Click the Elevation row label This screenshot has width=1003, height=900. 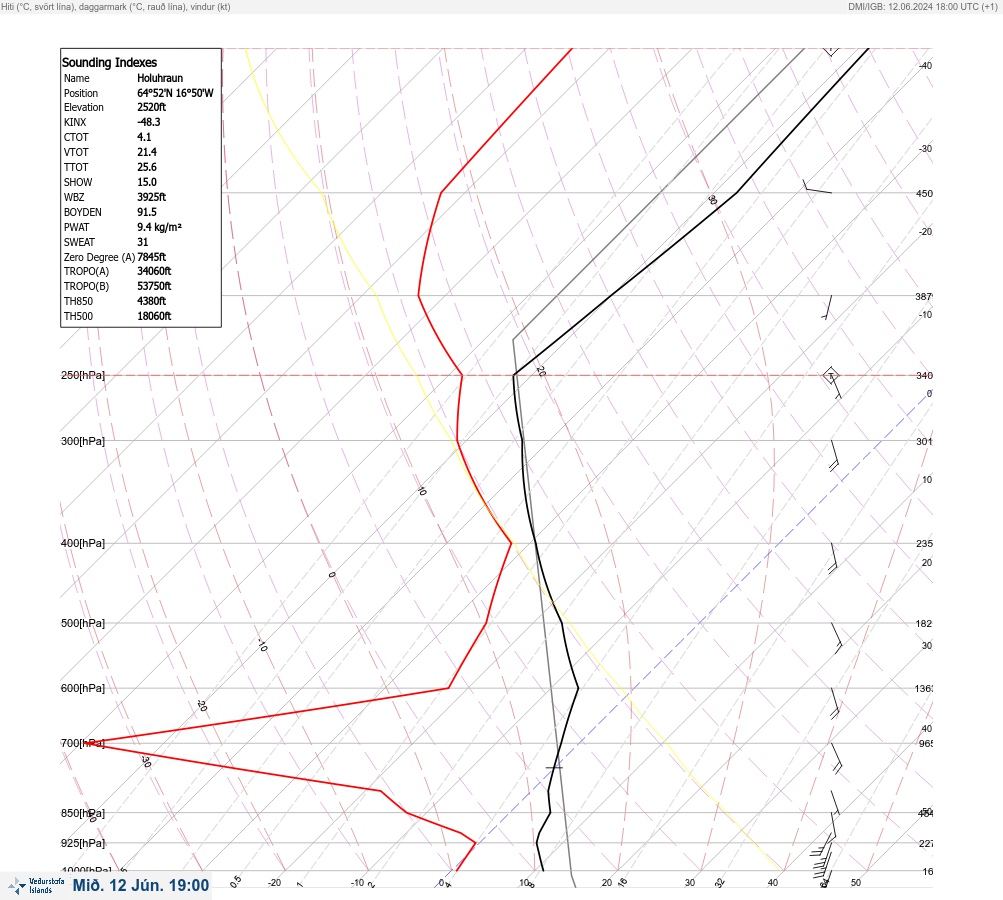point(84,107)
